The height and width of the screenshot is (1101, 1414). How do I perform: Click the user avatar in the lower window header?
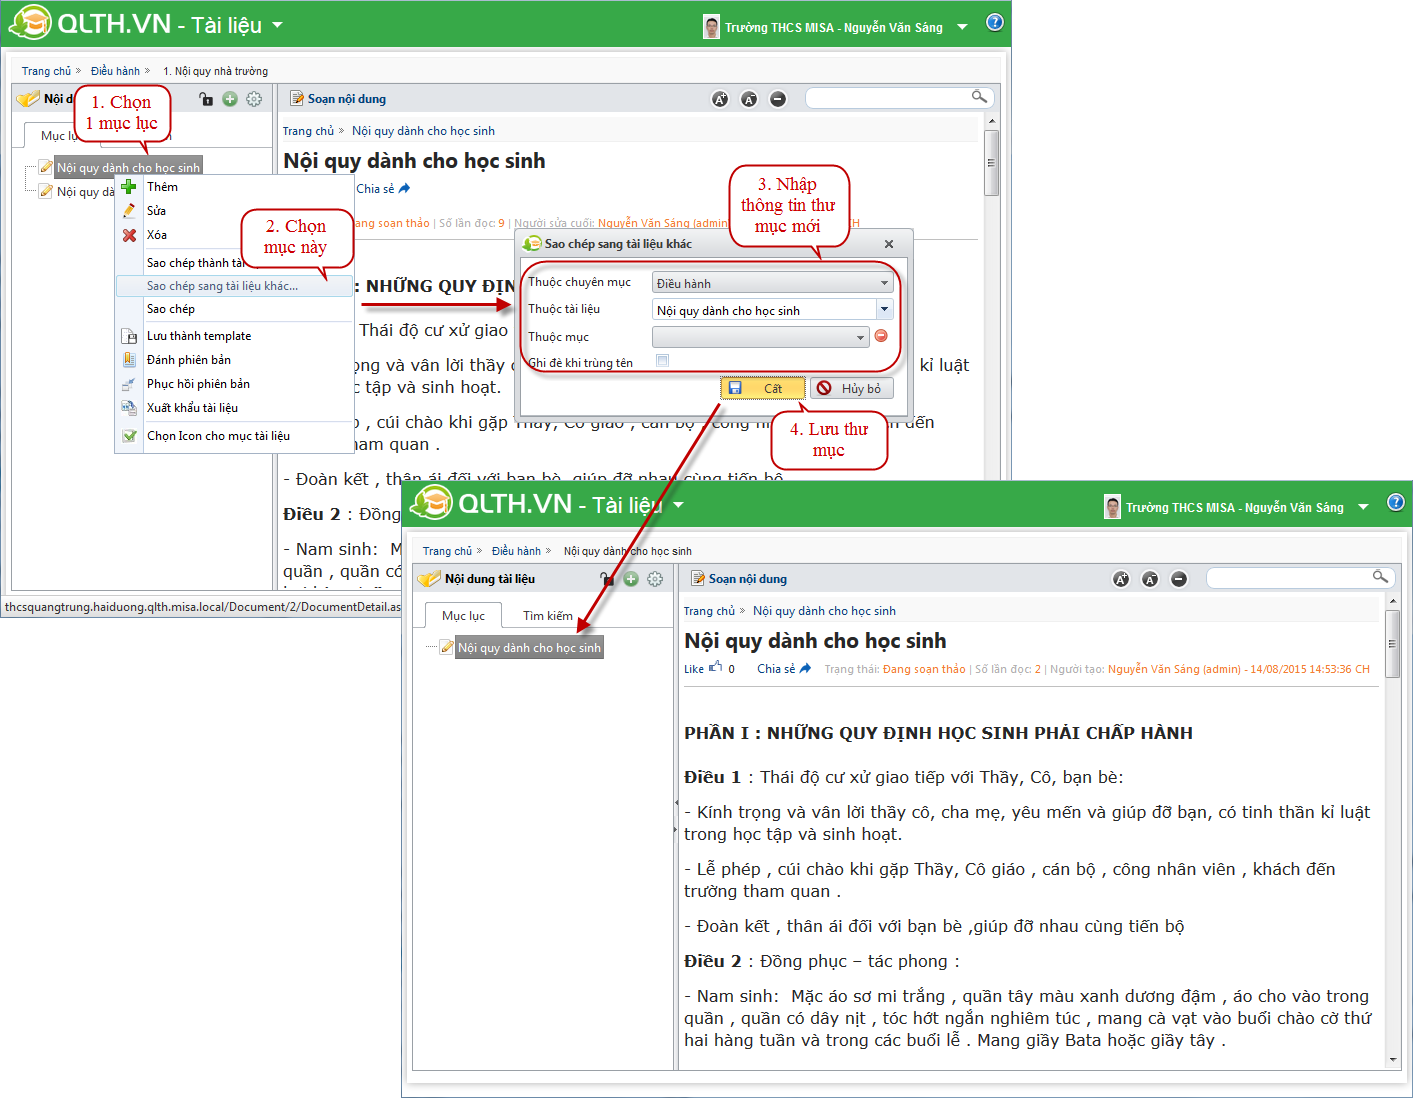(1113, 507)
